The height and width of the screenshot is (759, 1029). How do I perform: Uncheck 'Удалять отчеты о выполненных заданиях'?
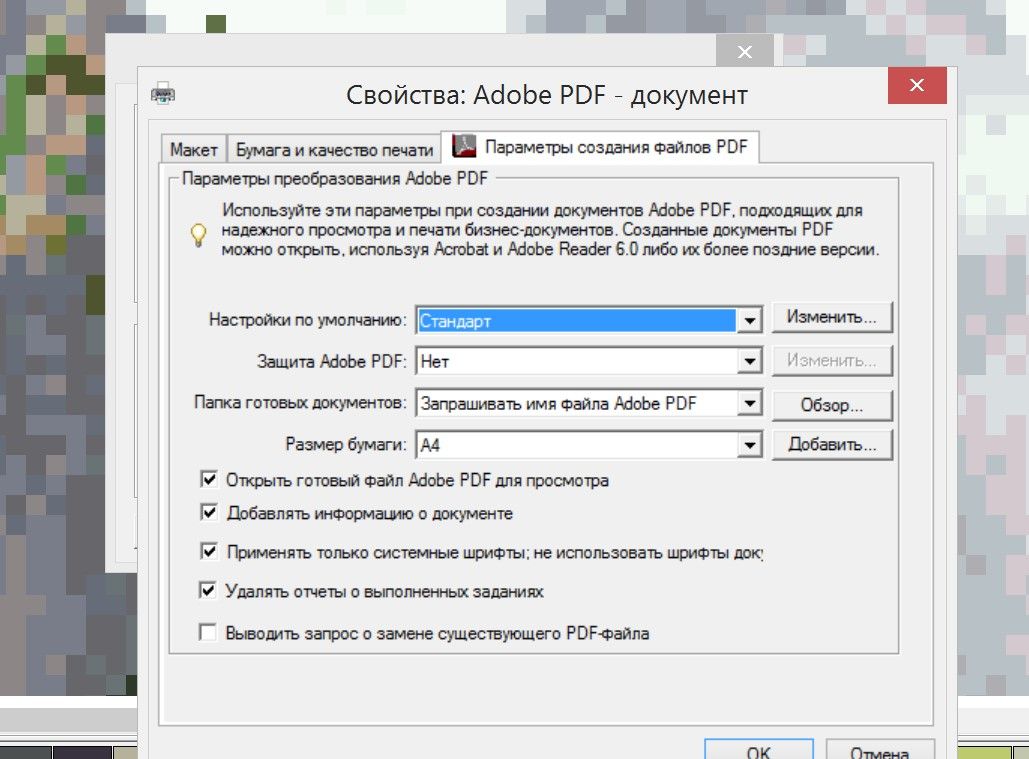pyautogui.click(x=209, y=591)
